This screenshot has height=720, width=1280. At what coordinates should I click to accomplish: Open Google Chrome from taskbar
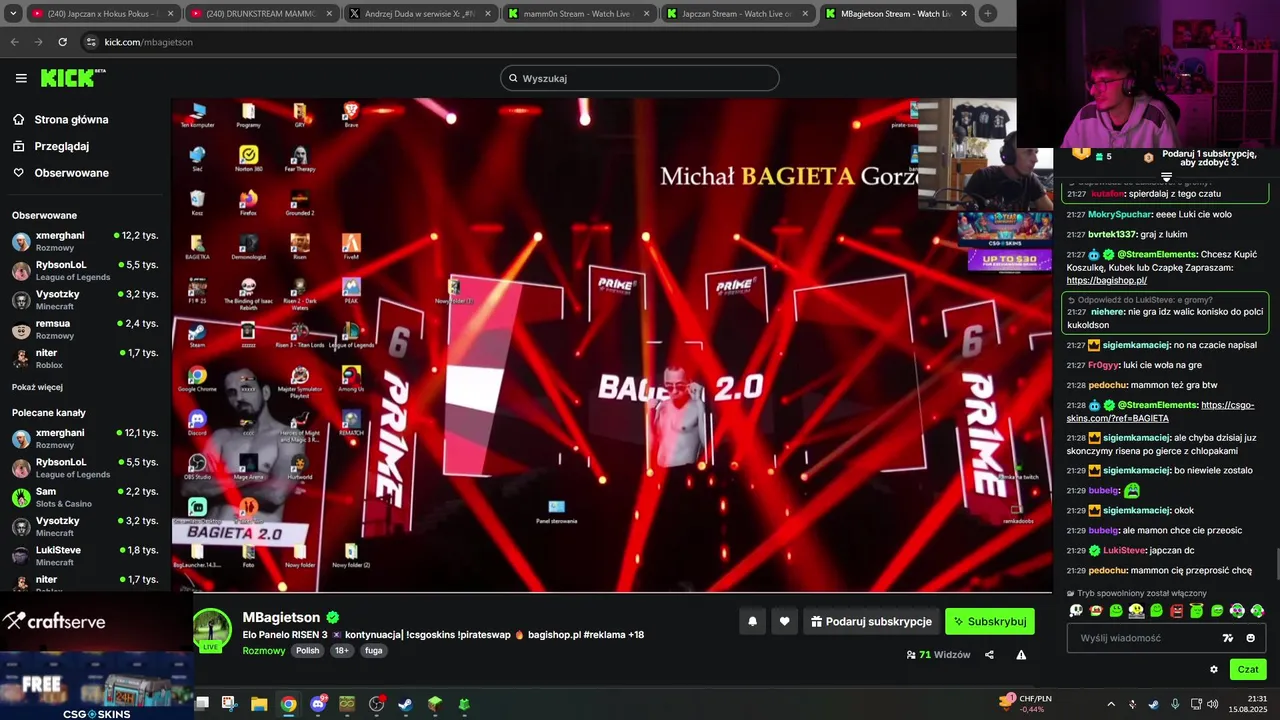point(288,704)
